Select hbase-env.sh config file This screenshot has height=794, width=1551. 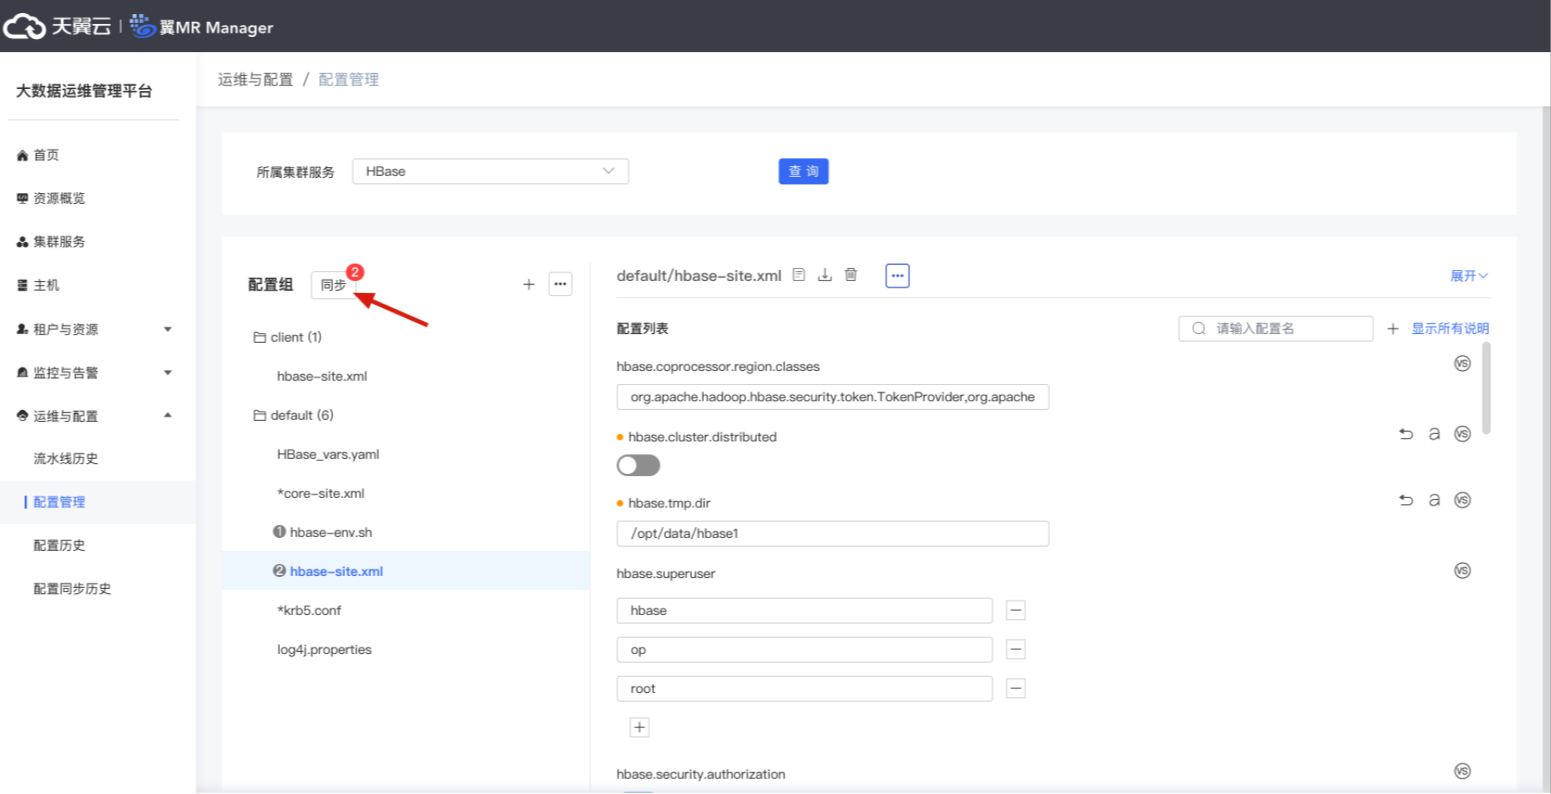click(322, 532)
